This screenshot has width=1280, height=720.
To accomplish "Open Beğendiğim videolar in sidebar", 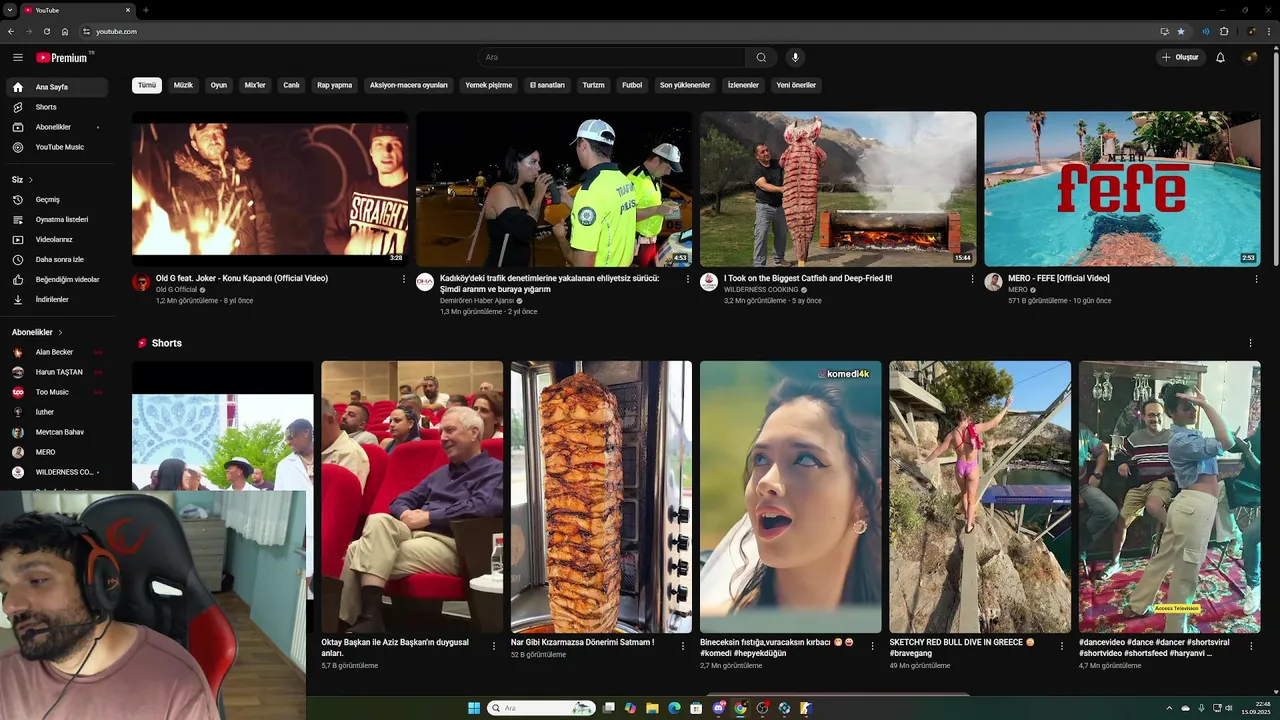I will click(58, 279).
